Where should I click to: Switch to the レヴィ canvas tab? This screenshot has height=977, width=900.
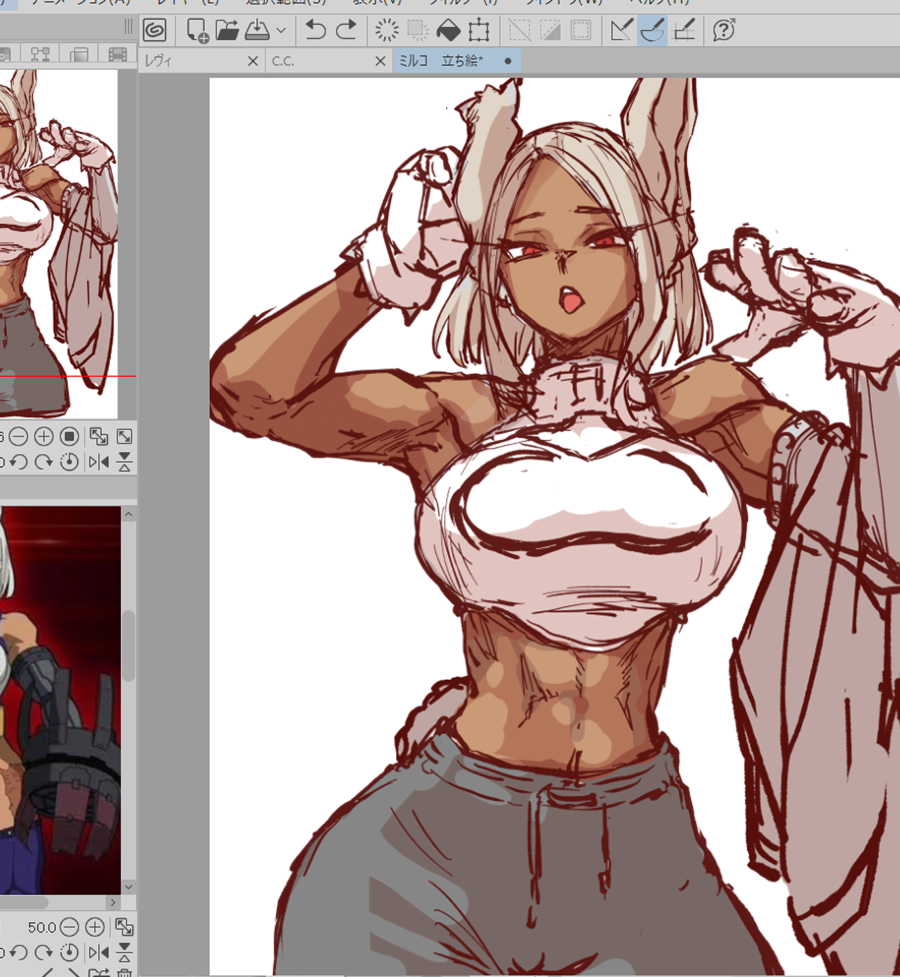[192, 61]
